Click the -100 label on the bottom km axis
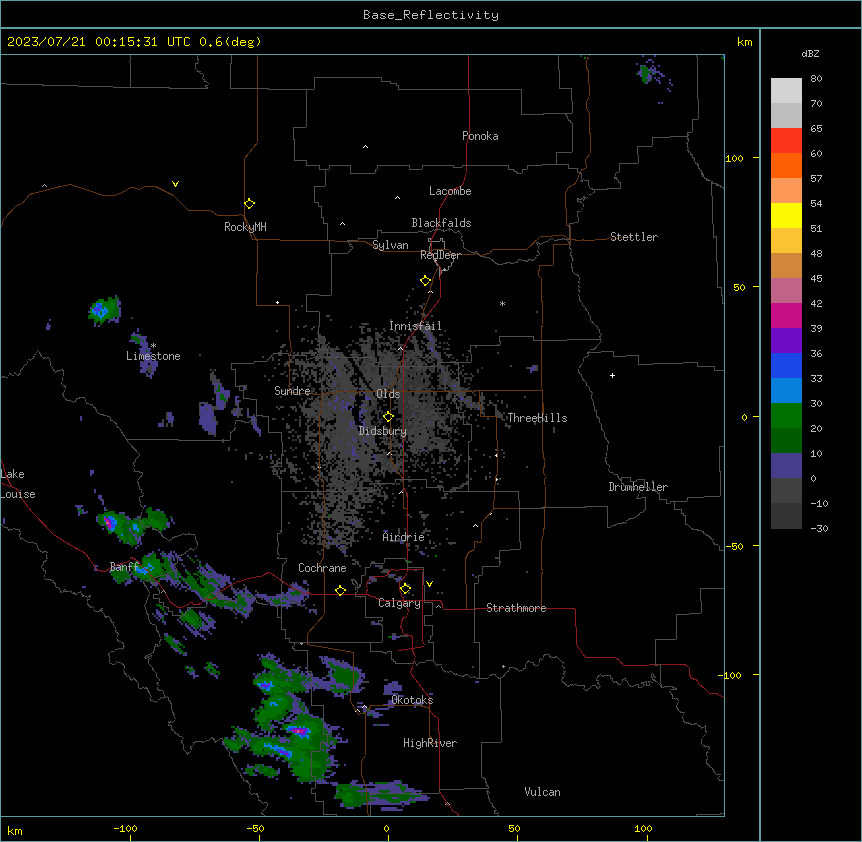862x842 pixels. 125,828
